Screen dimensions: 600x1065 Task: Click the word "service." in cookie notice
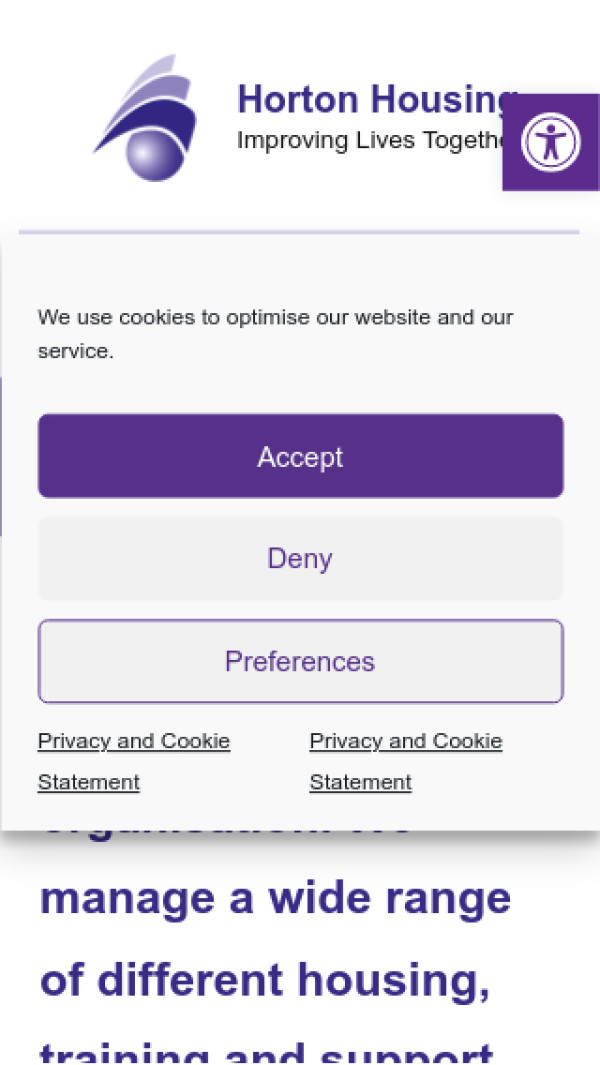pos(76,352)
